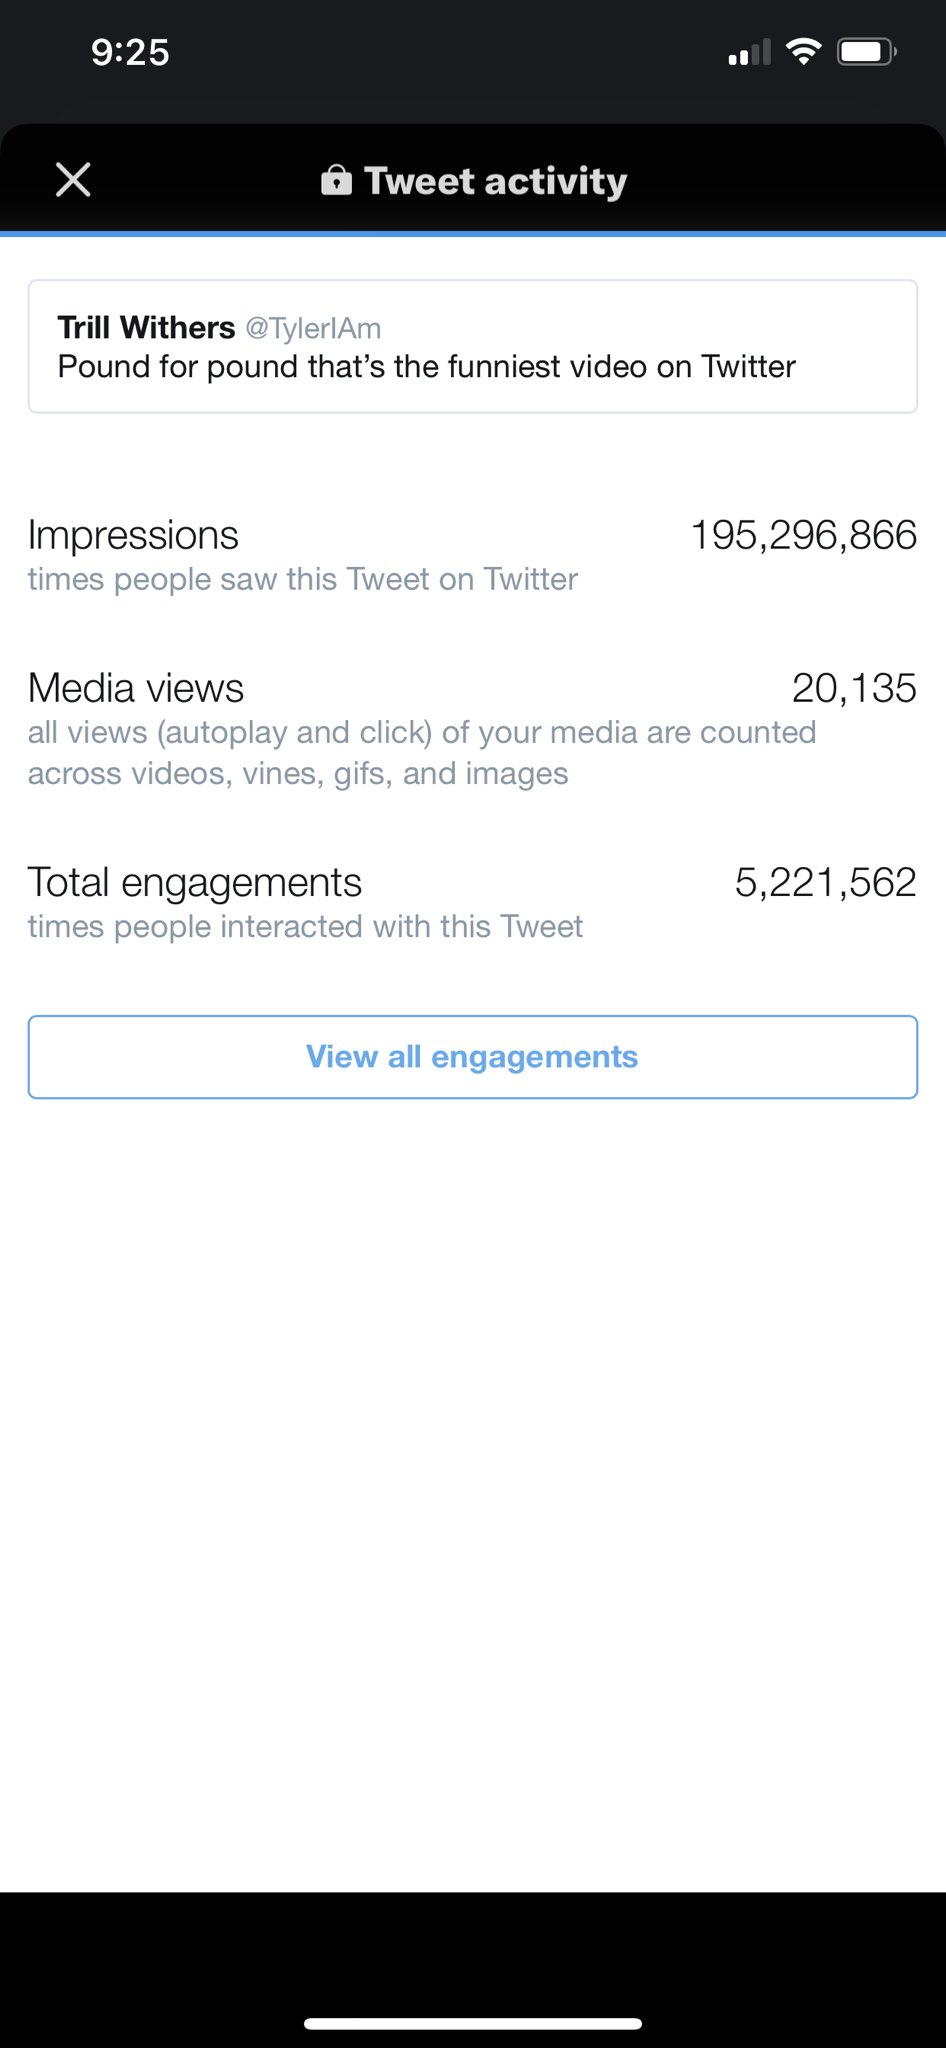Select the 20,135 media views count
The image size is (946, 2048).
point(854,688)
